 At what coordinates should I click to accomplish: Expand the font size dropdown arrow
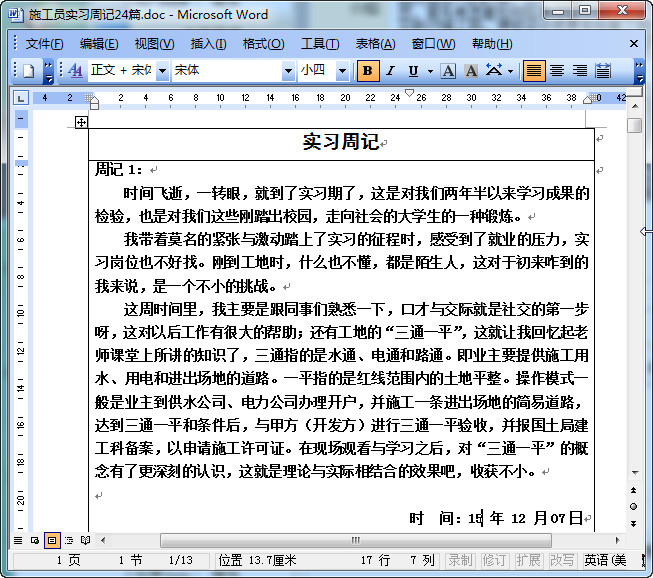tap(342, 71)
